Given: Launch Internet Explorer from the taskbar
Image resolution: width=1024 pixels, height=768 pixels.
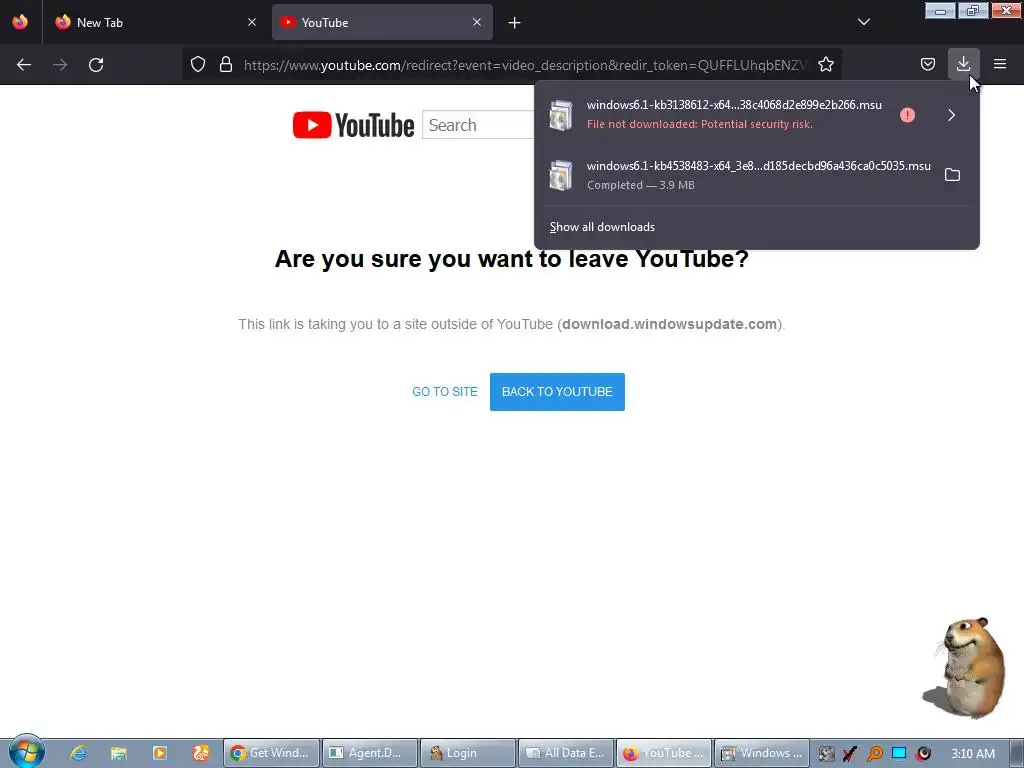Looking at the screenshot, I should 78,753.
